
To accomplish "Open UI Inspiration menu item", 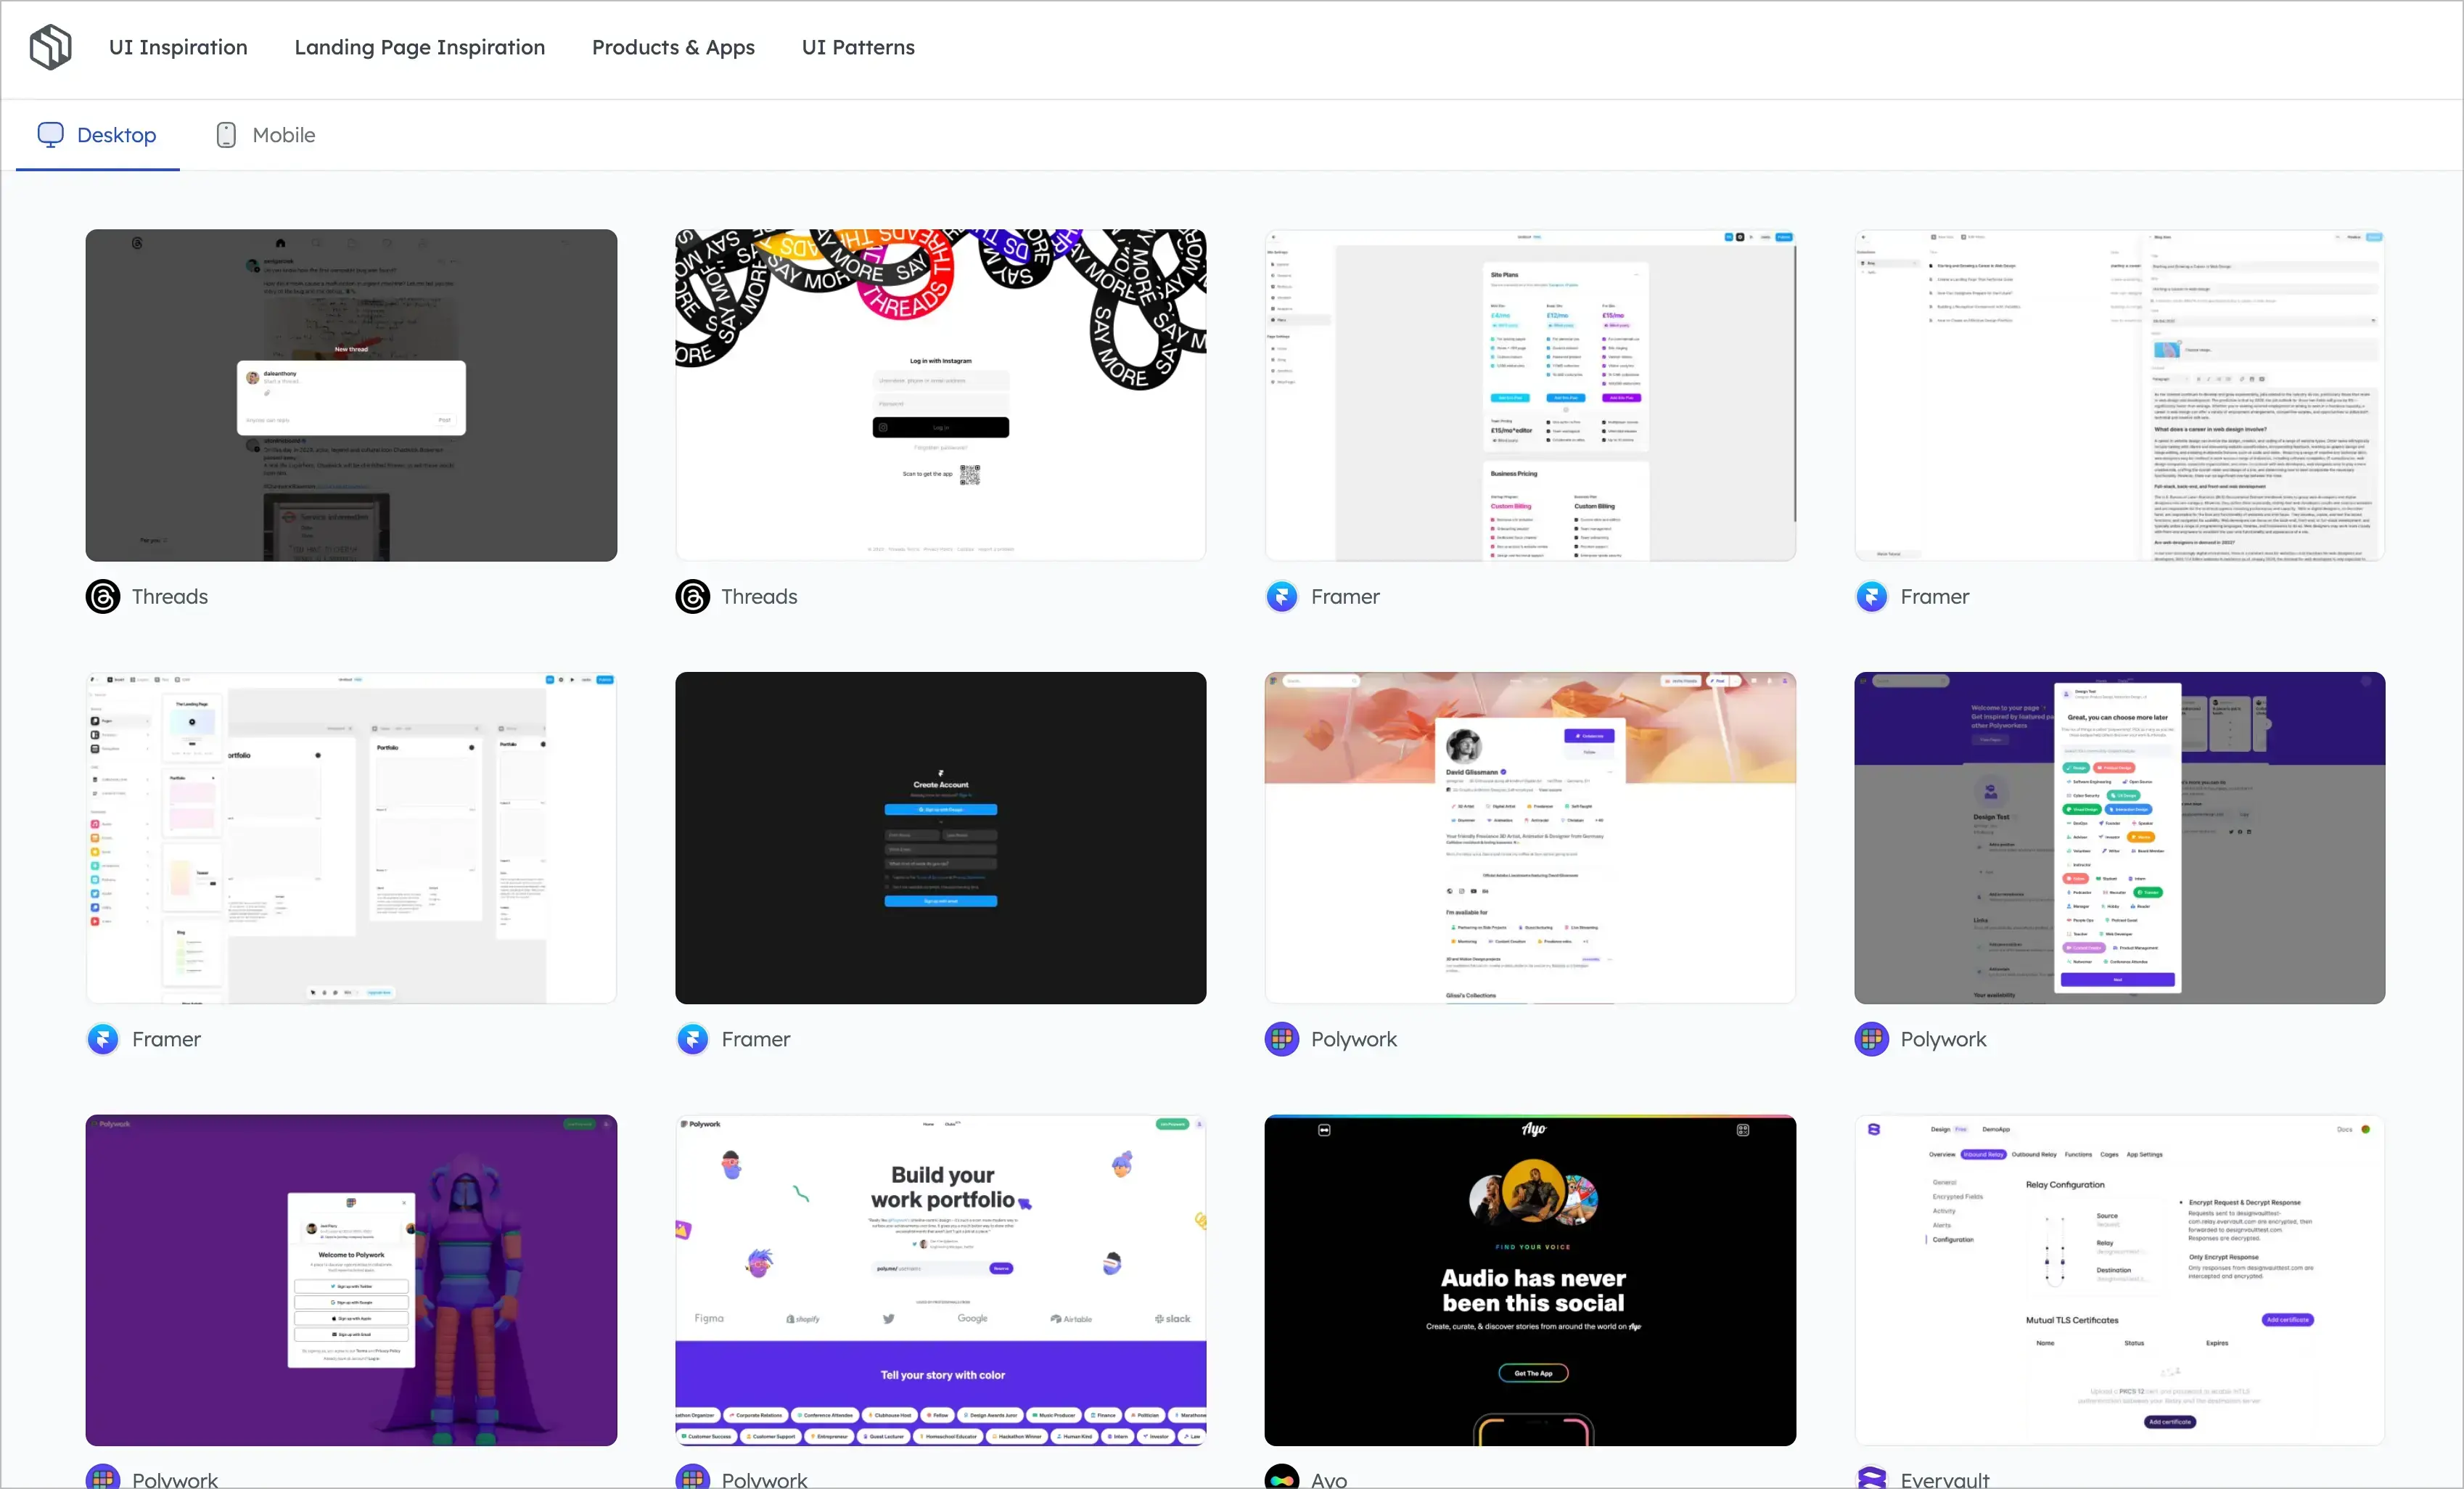I will [178, 47].
